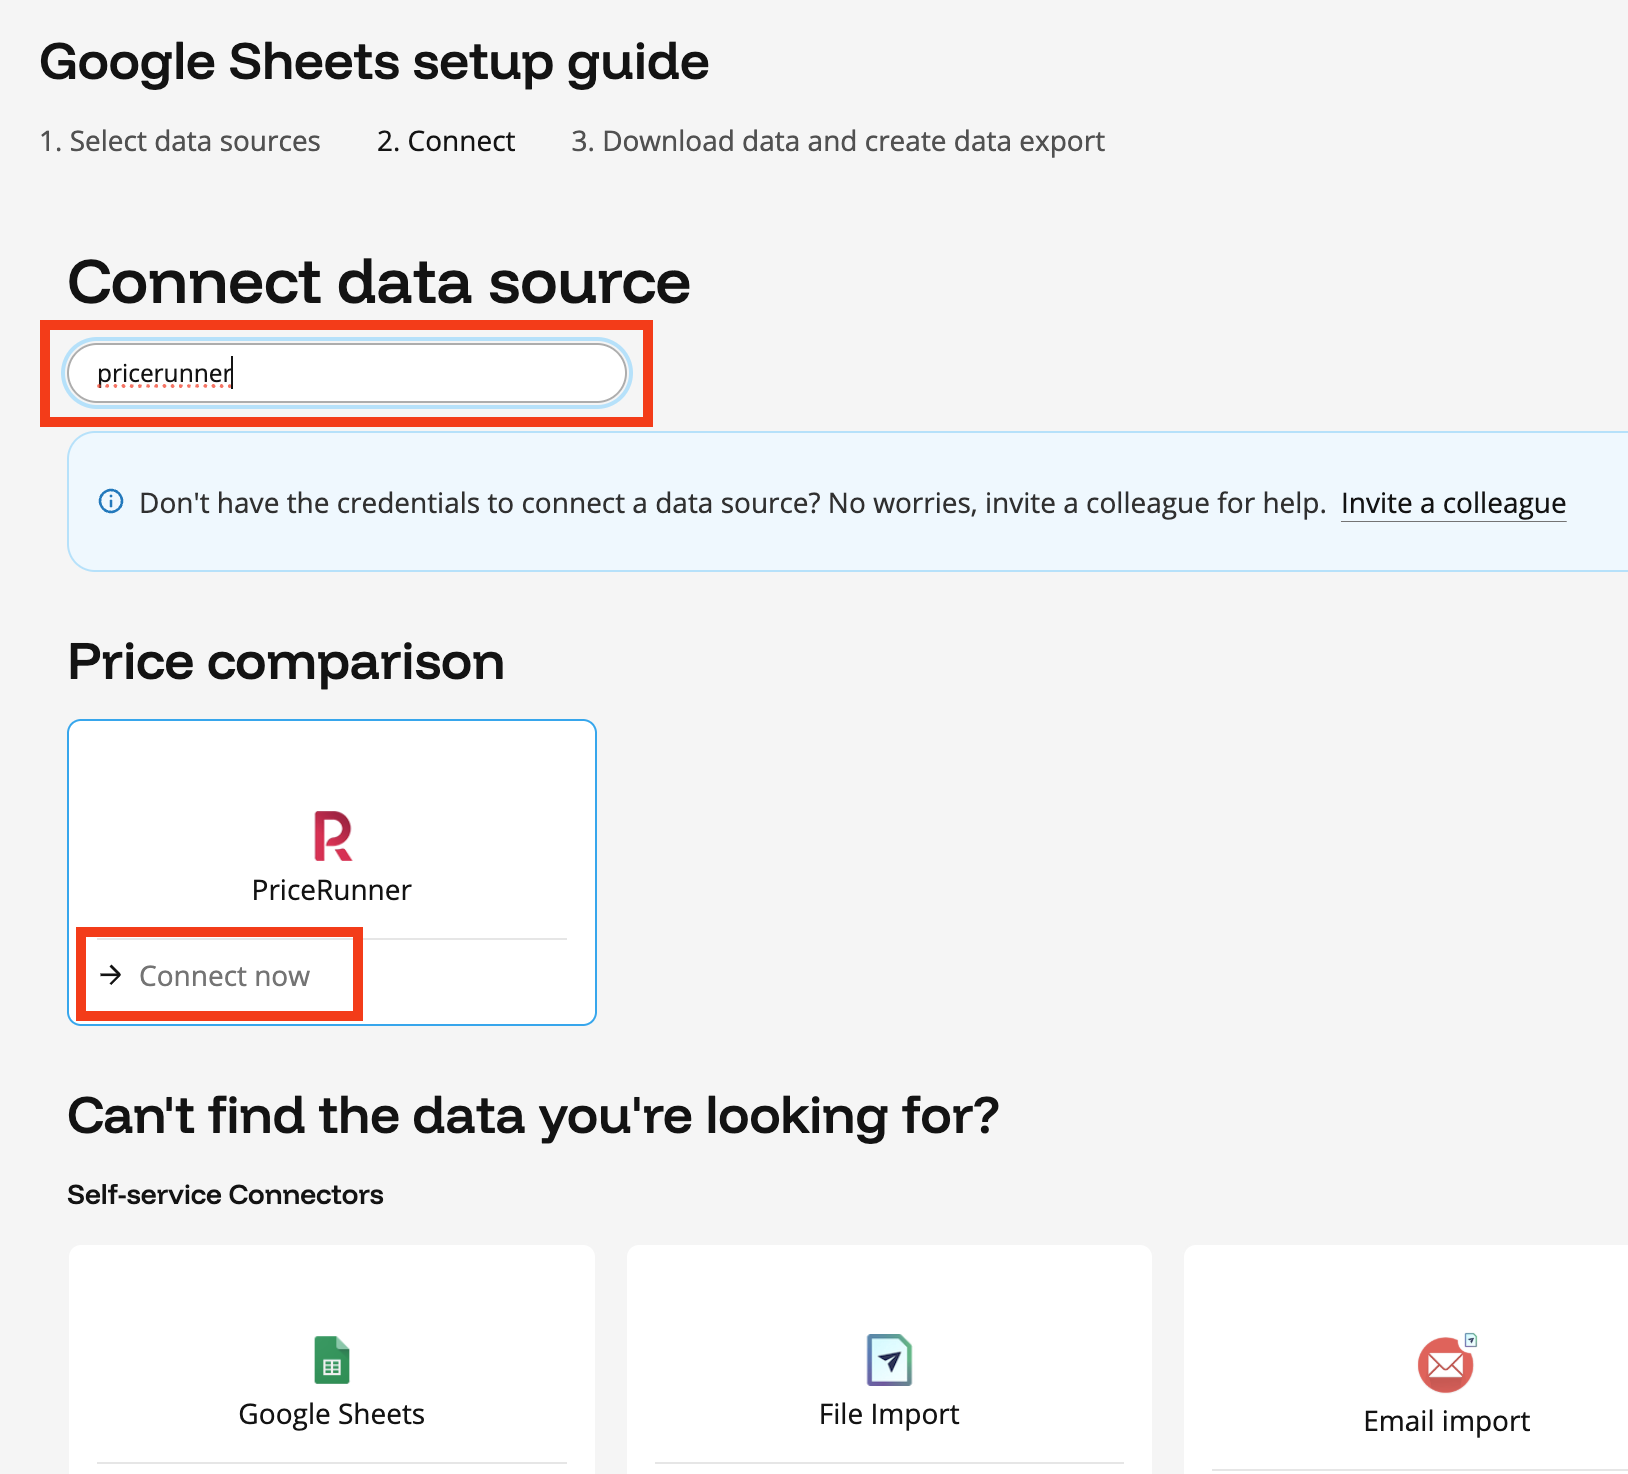Click the Google Sheets setup guide title

click(x=374, y=62)
